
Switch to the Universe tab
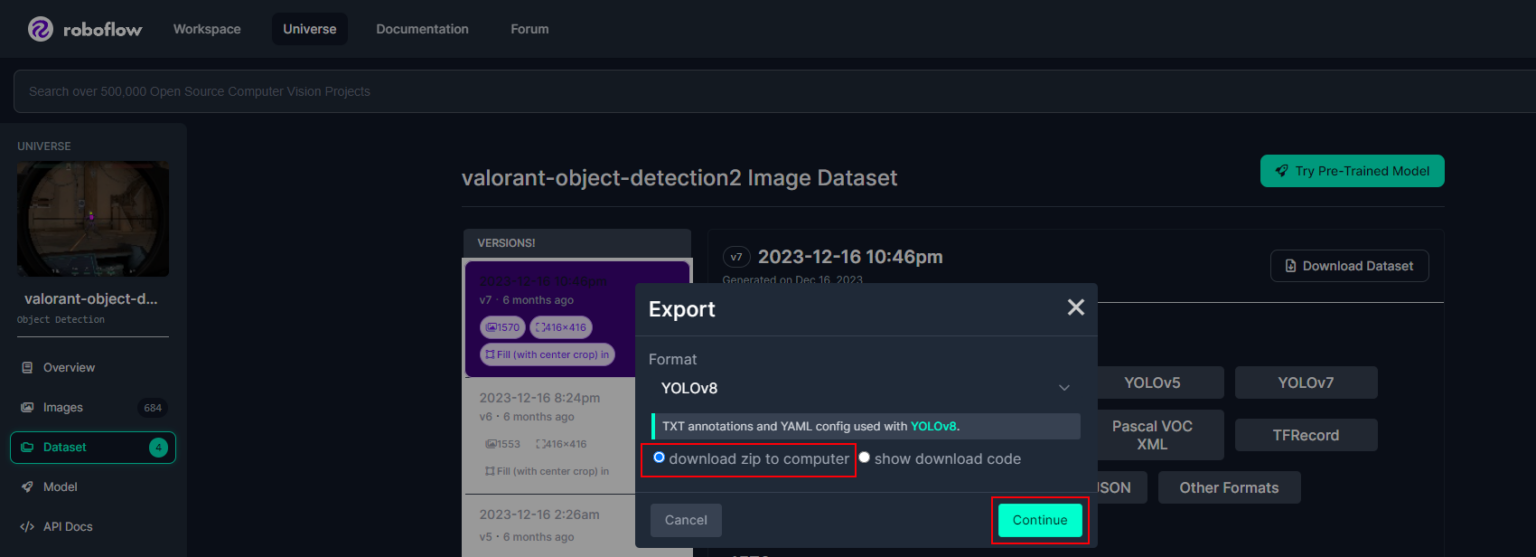pyautogui.click(x=309, y=29)
